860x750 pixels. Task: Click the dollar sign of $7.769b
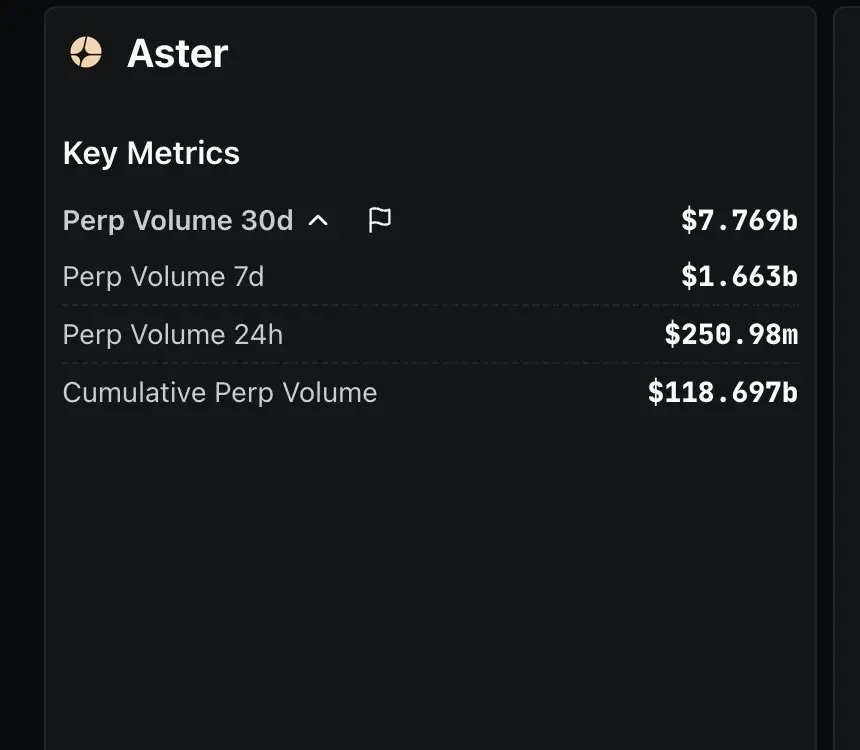click(689, 220)
